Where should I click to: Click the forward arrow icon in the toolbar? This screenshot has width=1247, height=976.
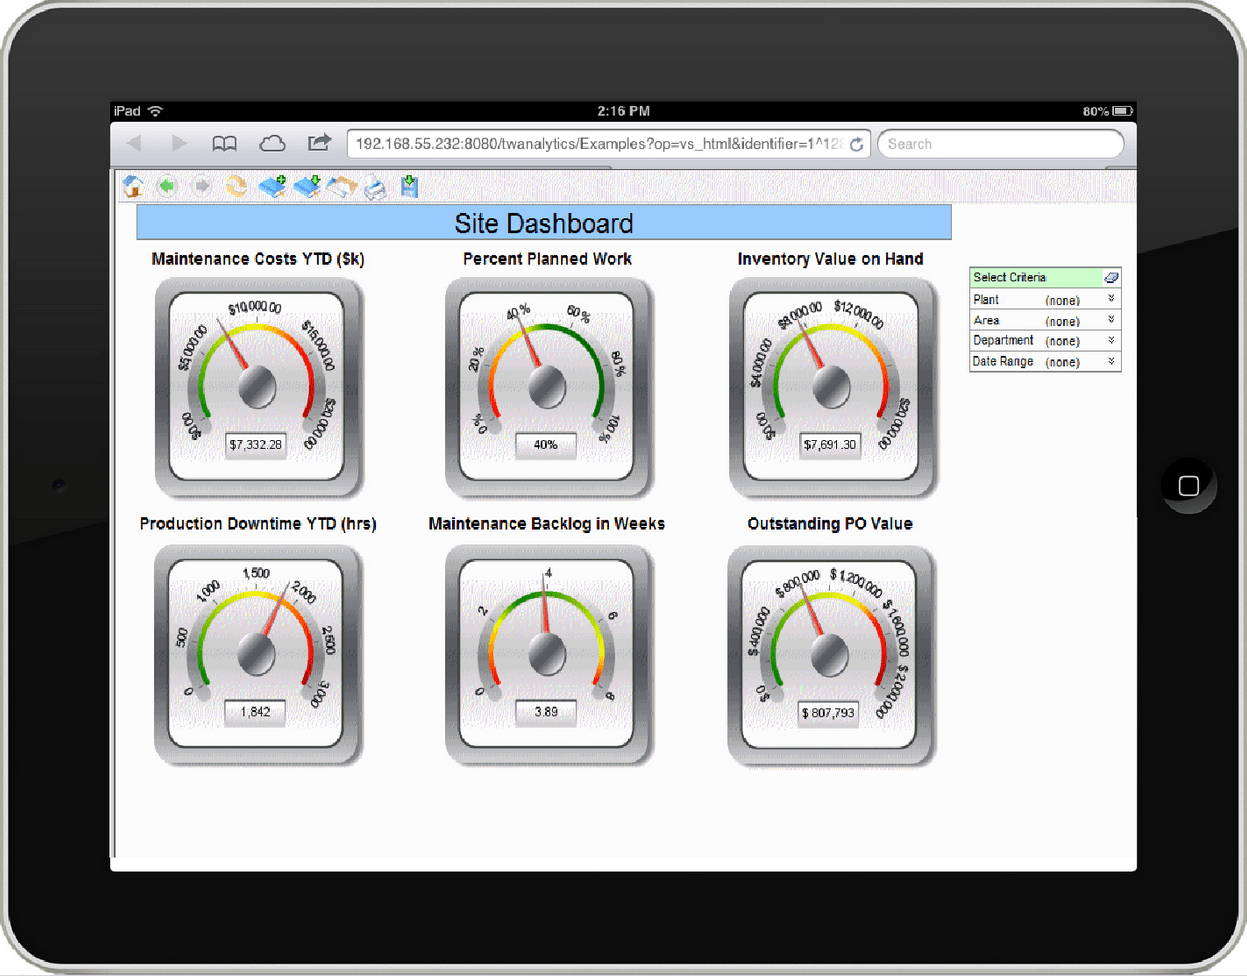(x=200, y=187)
